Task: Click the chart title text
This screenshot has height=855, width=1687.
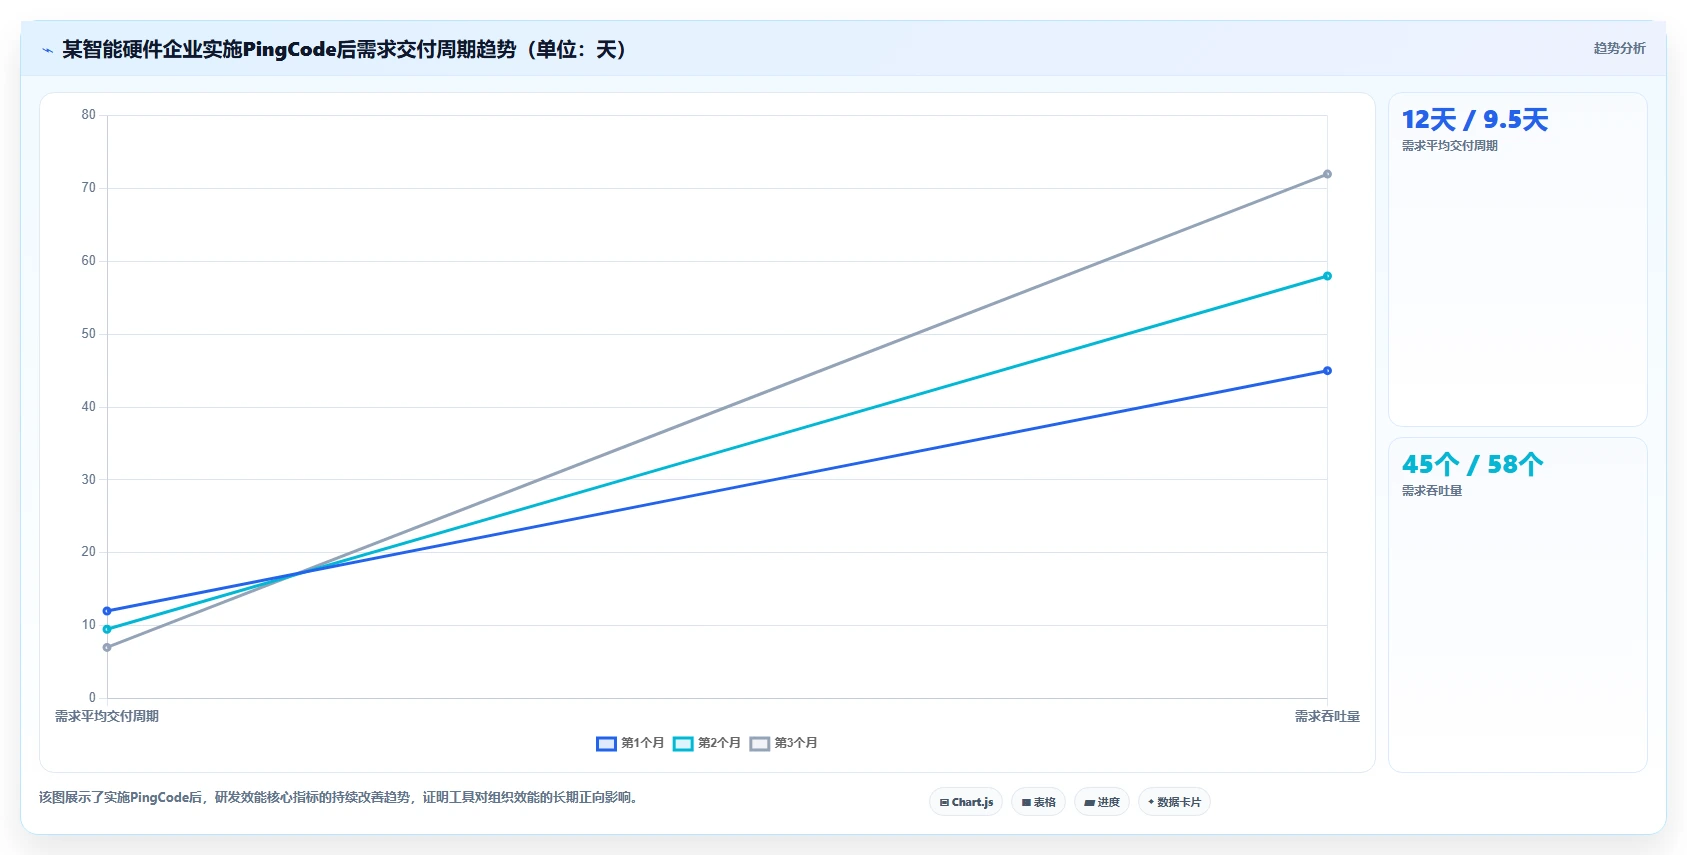Action: tap(343, 50)
